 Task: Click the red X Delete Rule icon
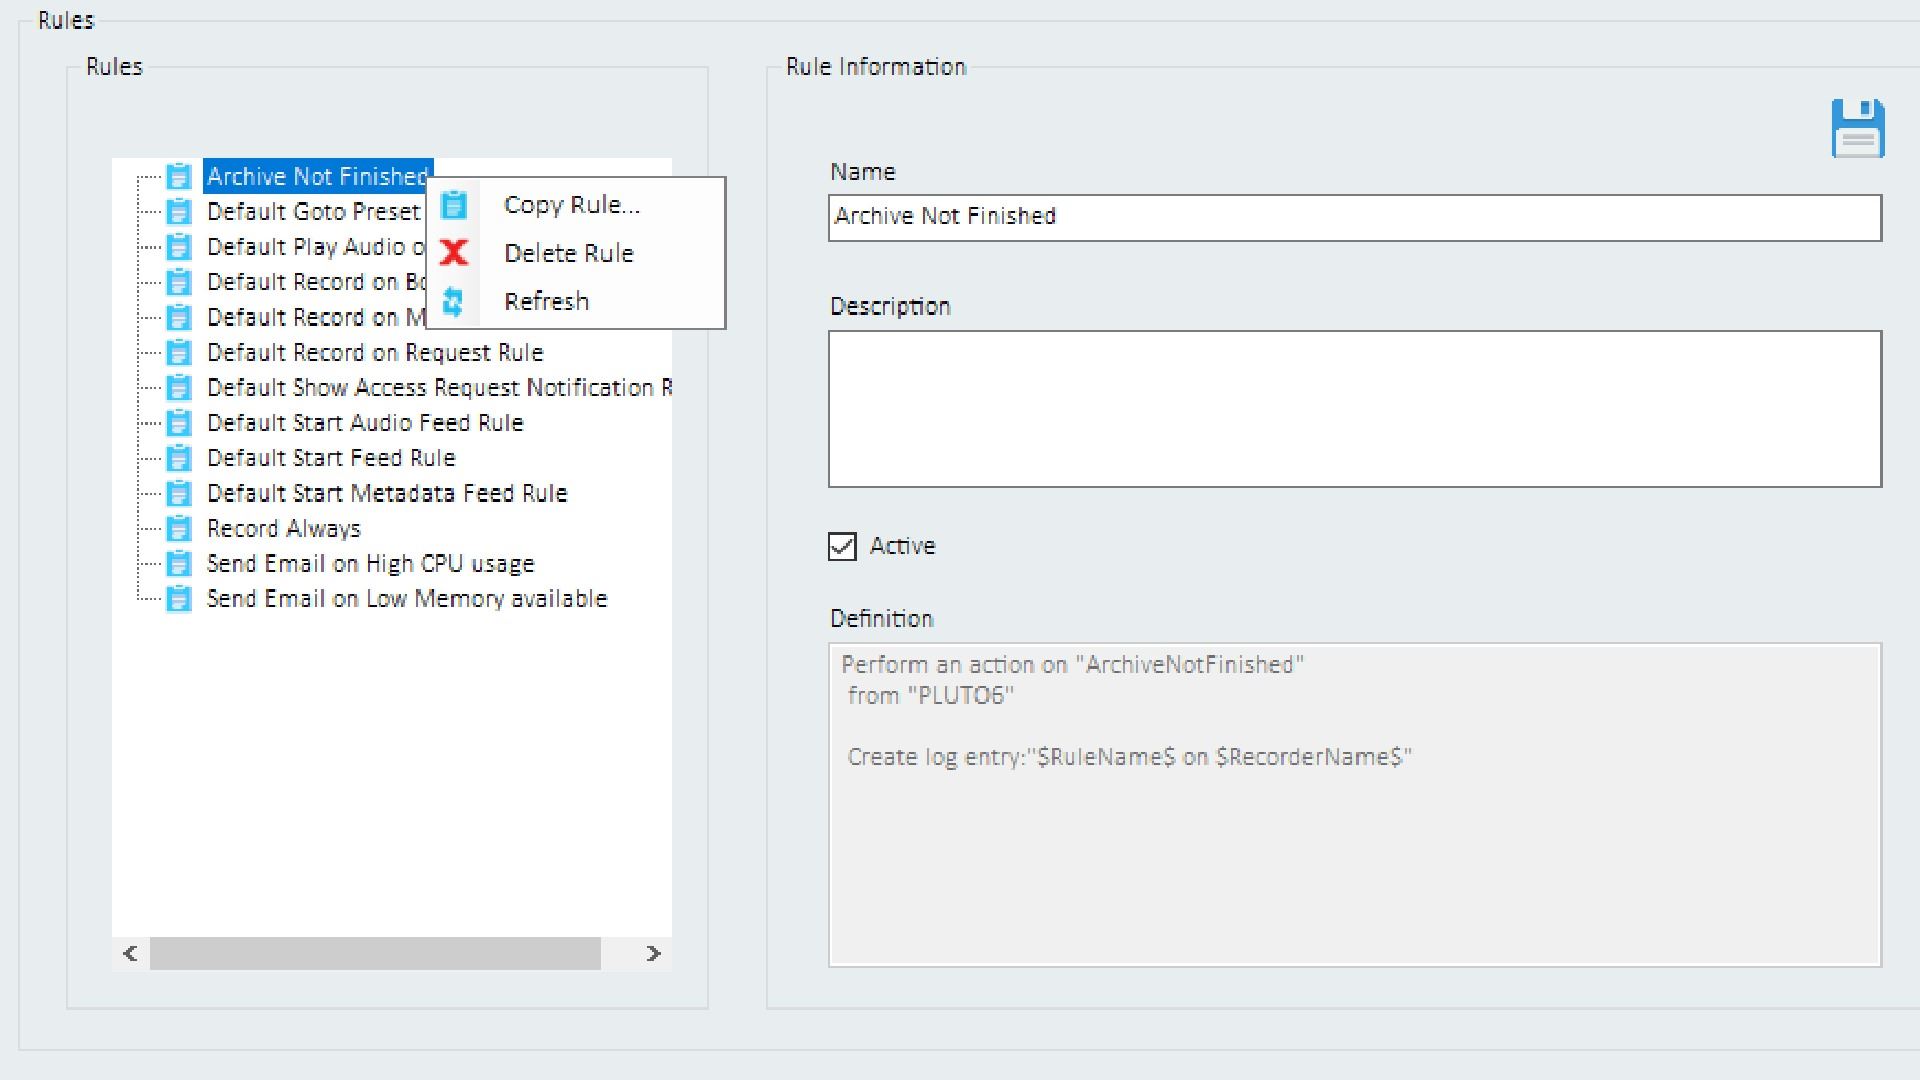tap(454, 253)
